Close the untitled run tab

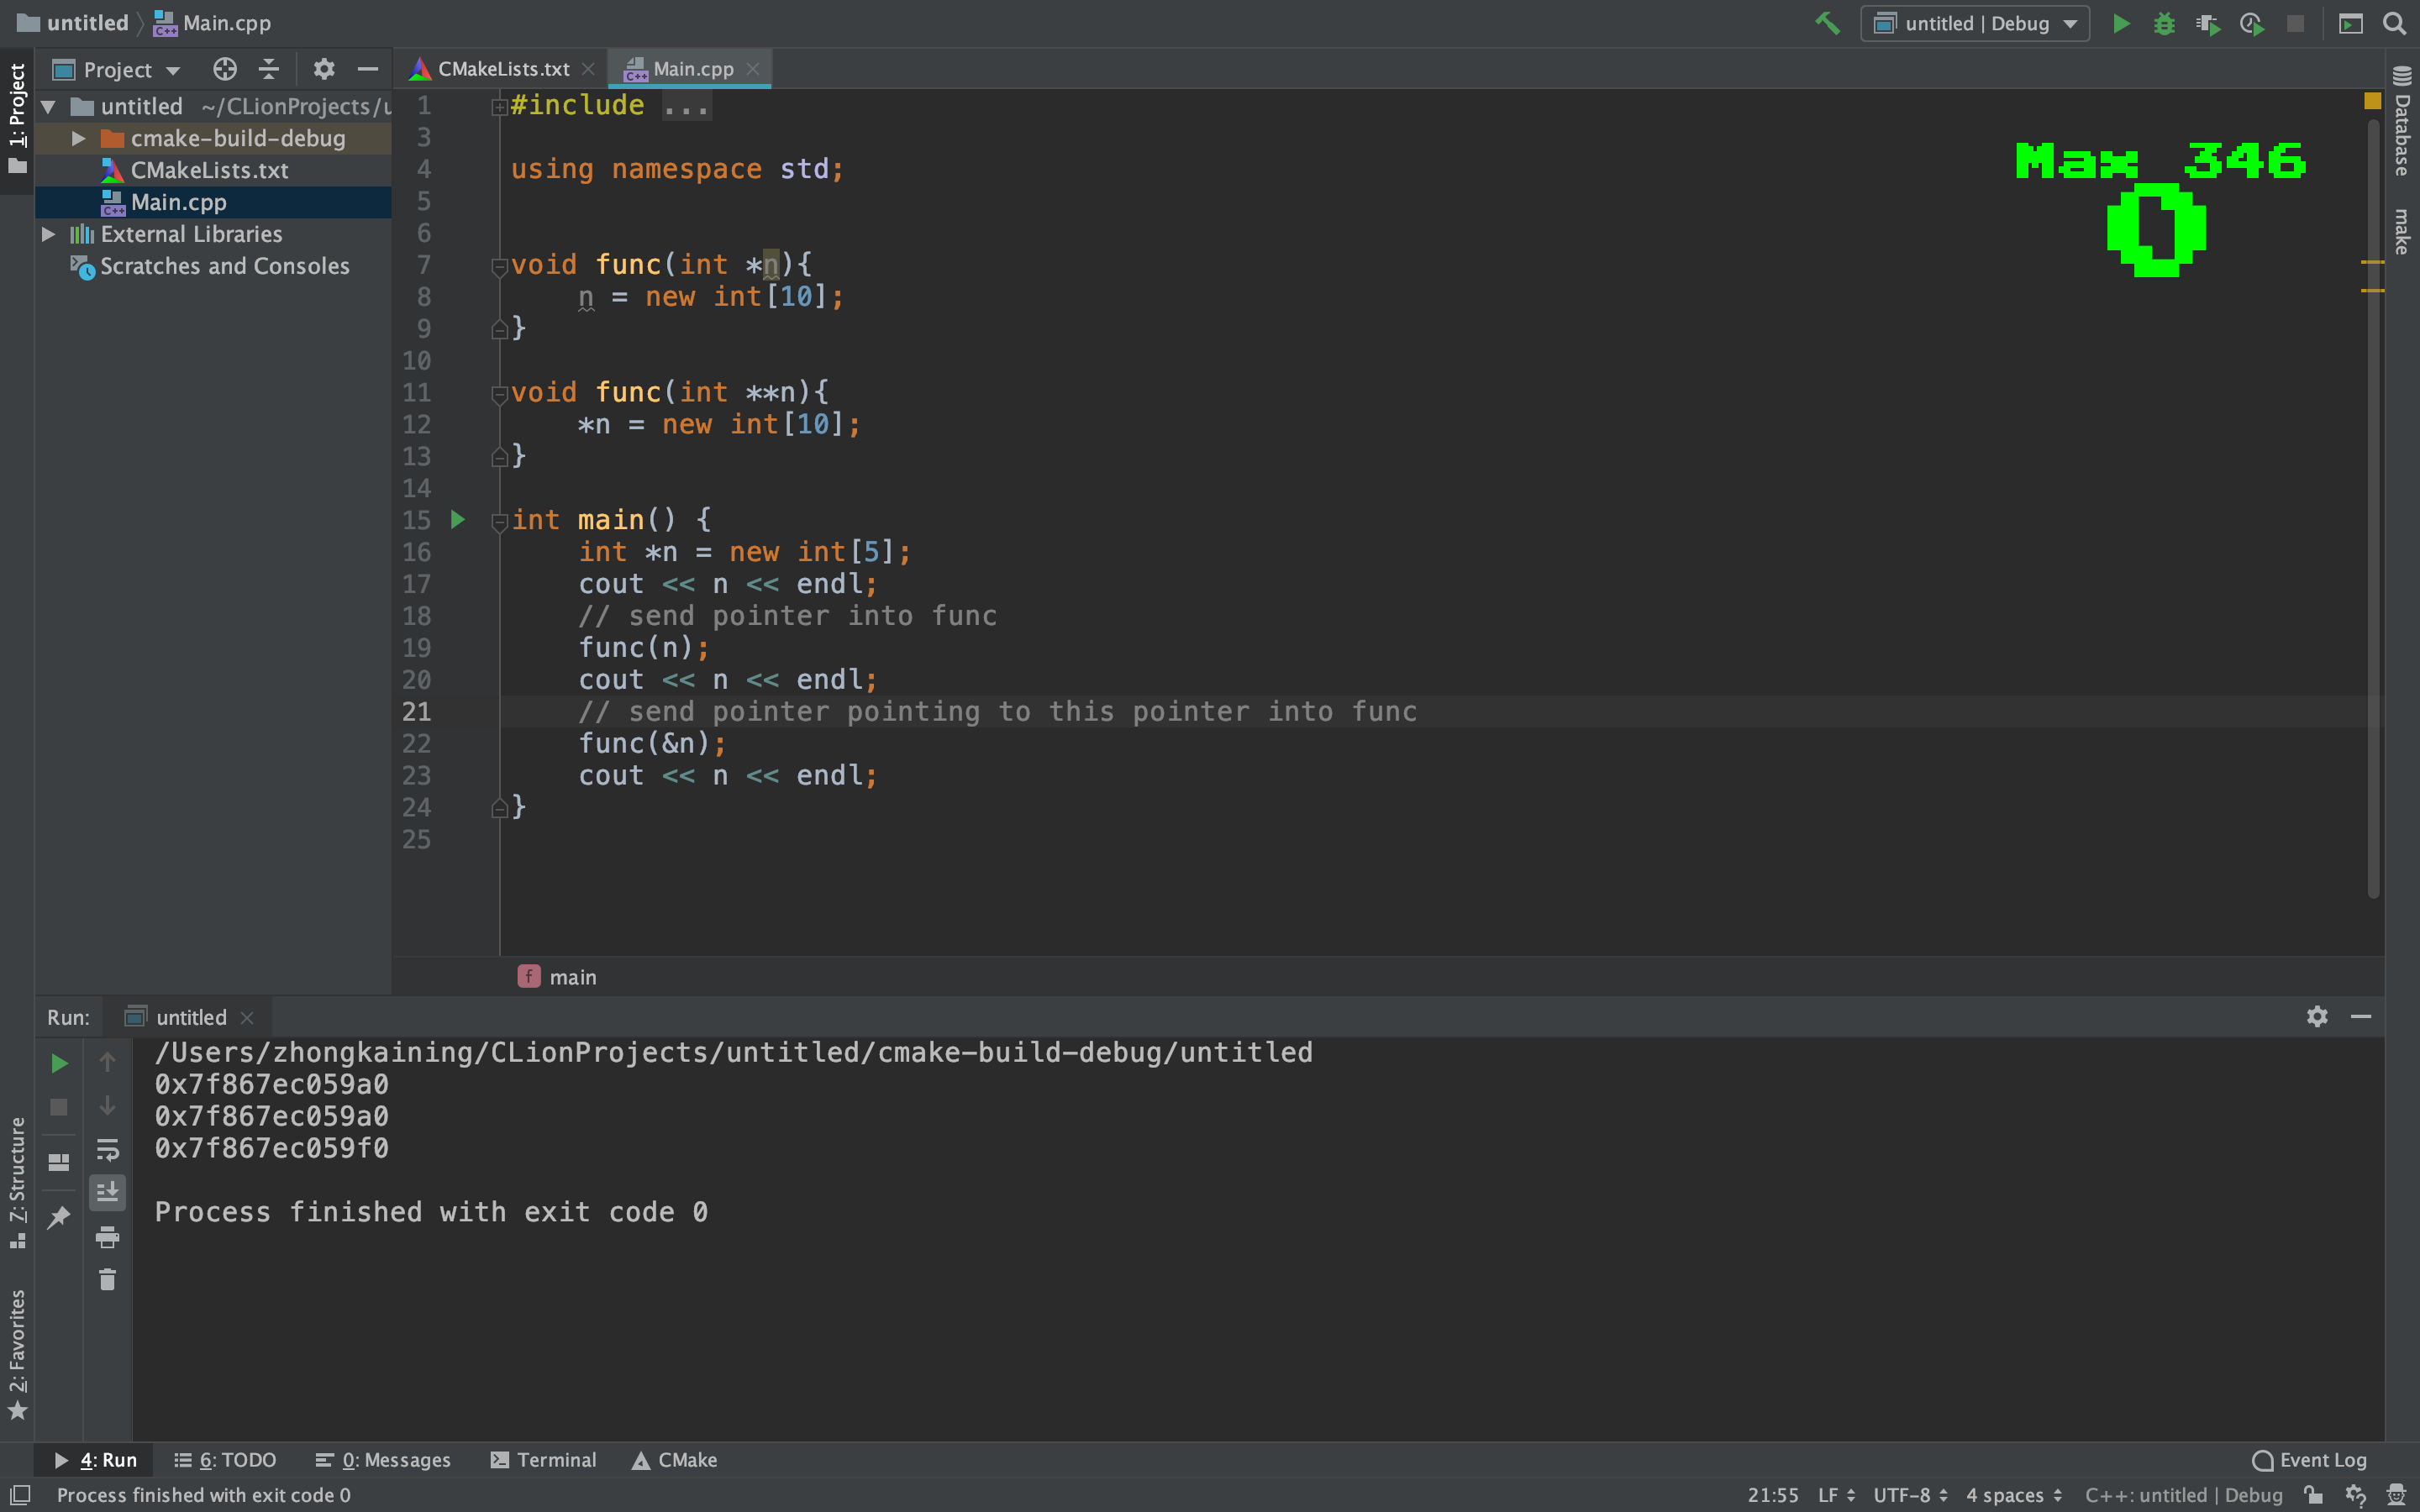pos(247,1017)
